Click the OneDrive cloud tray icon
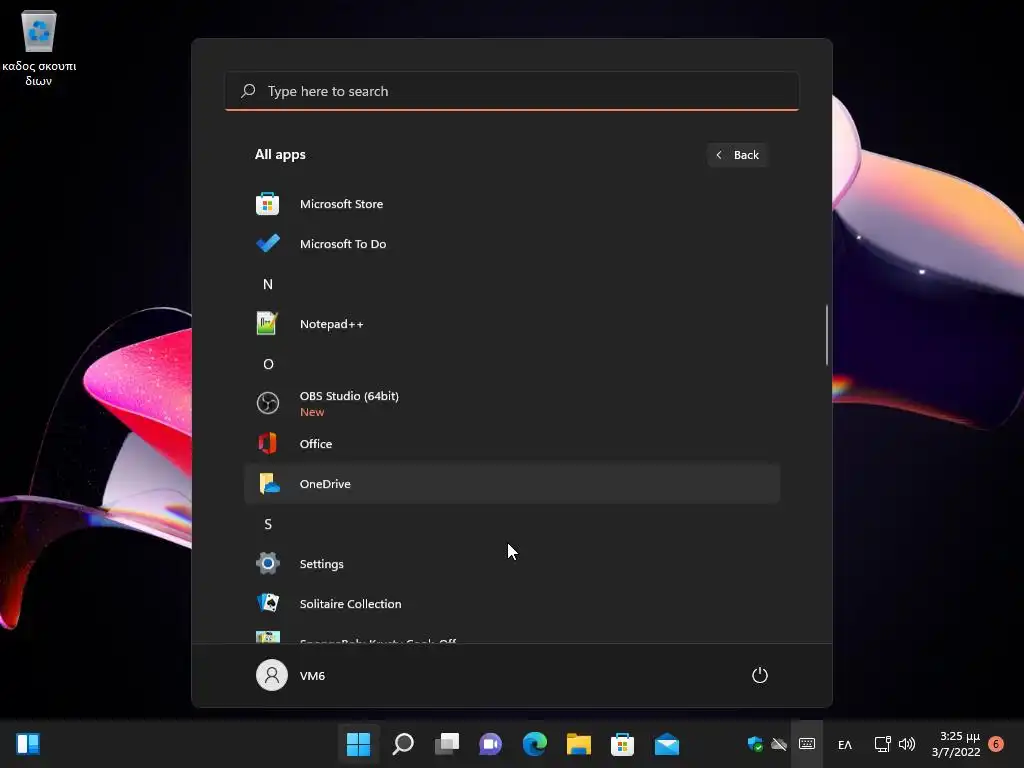Image resolution: width=1024 pixels, height=768 pixels. tap(778, 744)
